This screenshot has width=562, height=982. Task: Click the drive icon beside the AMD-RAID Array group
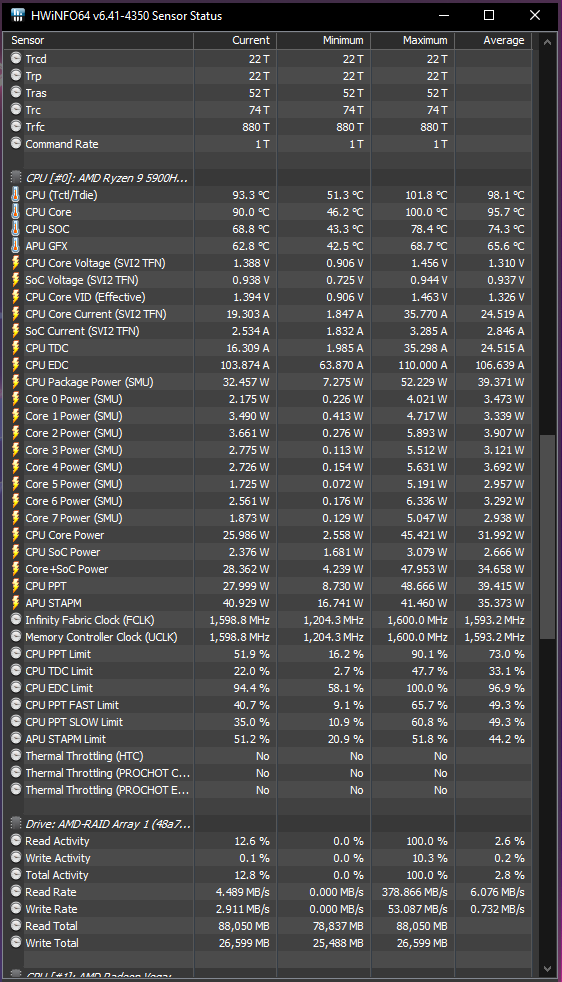click(x=16, y=824)
